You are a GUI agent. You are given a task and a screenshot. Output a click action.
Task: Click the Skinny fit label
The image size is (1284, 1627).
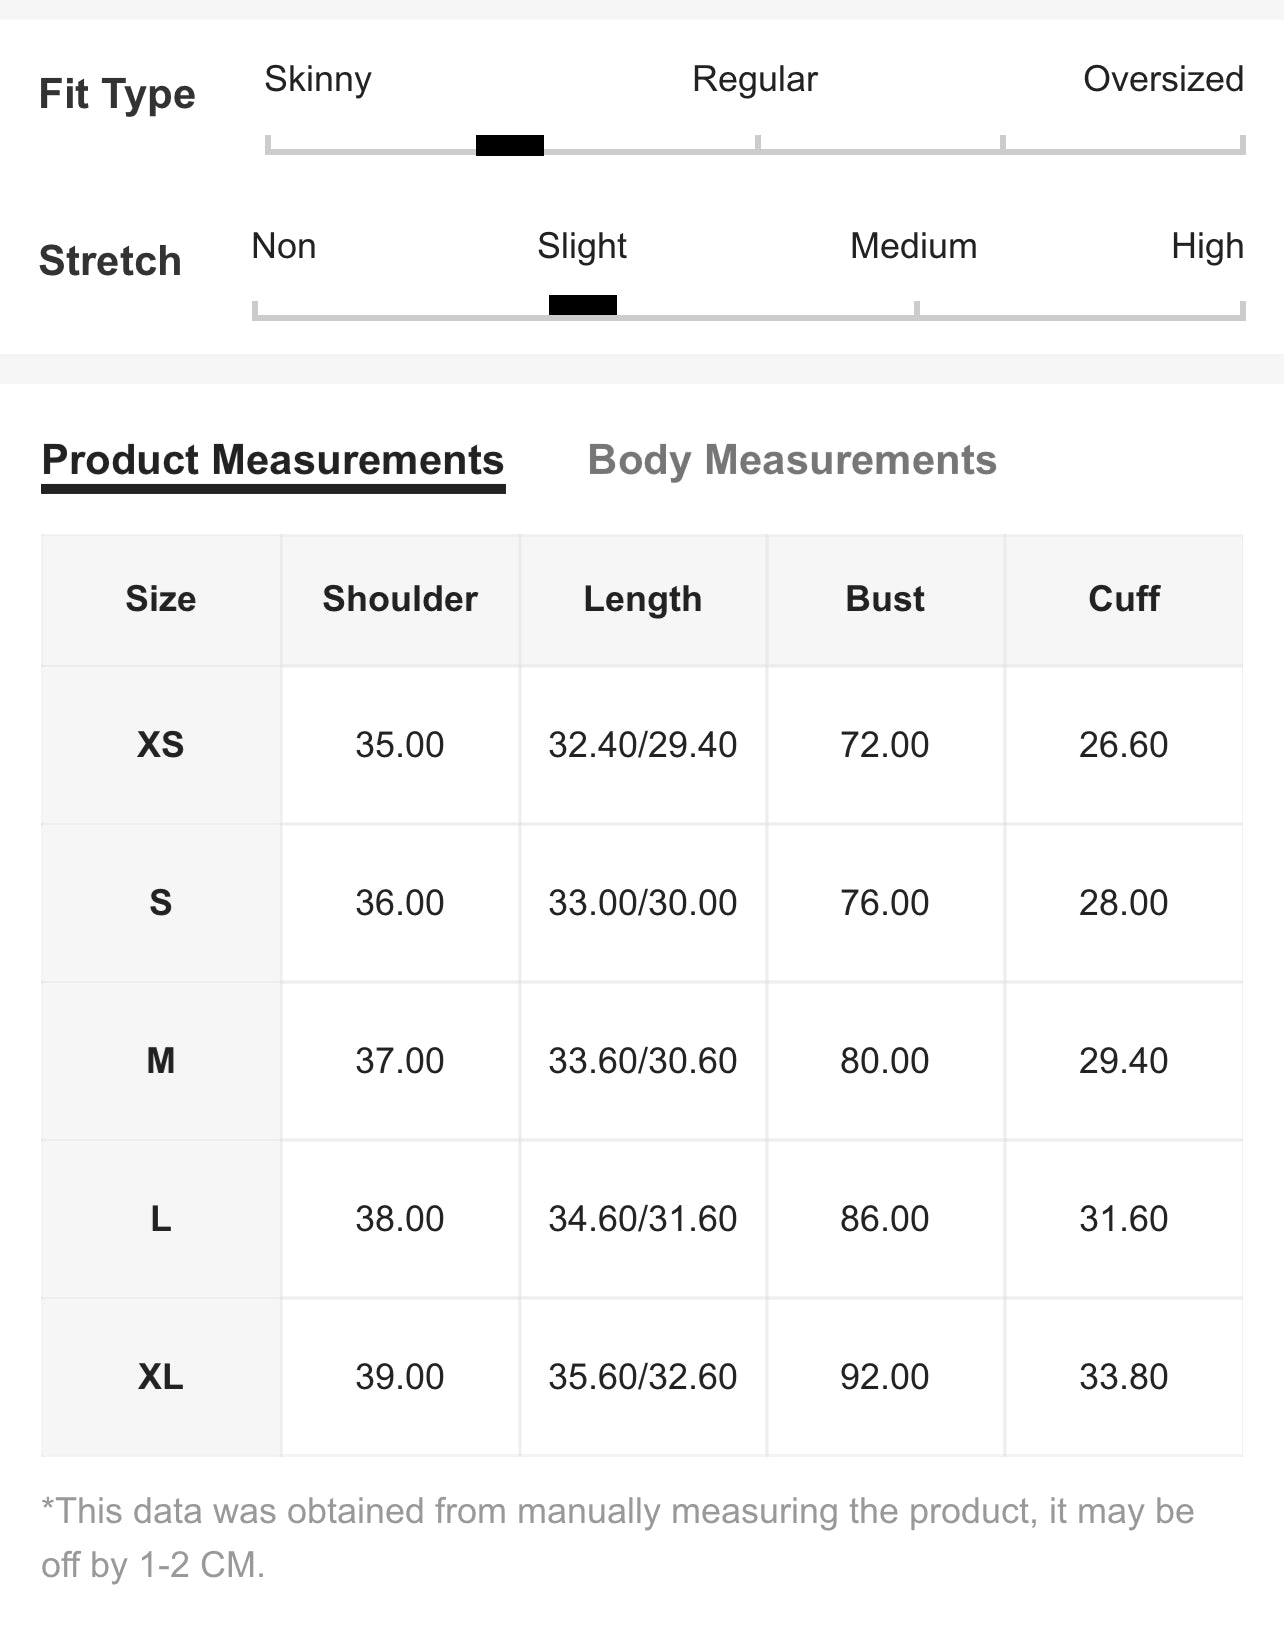(x=318, y=79)
